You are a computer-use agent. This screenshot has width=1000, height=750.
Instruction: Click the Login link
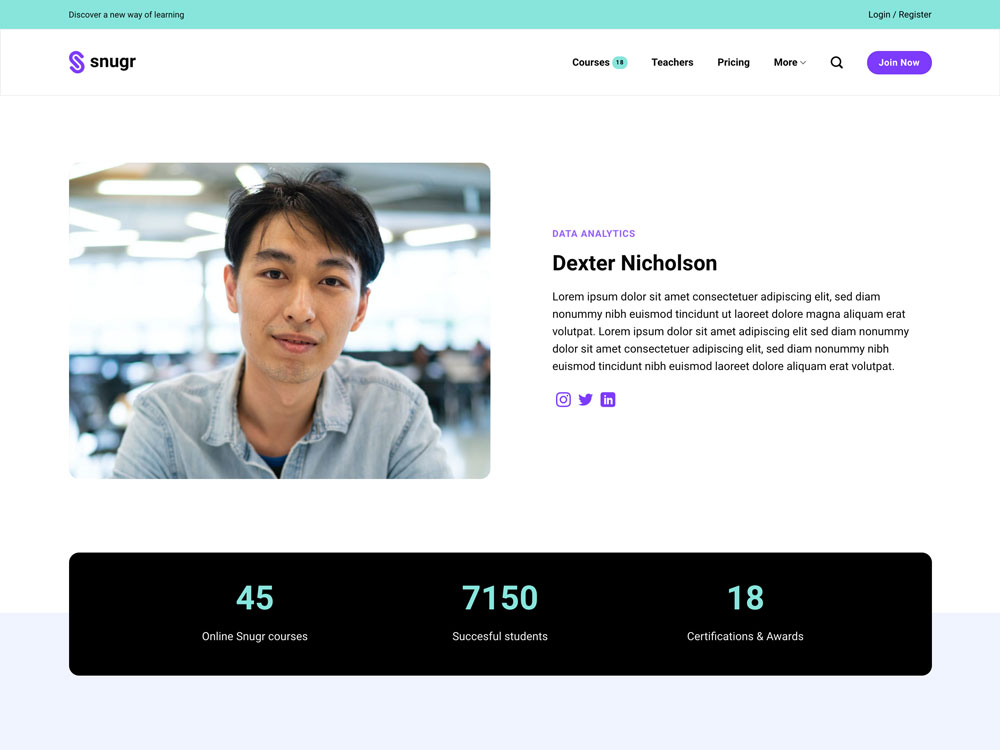click(x=879, y=15)
